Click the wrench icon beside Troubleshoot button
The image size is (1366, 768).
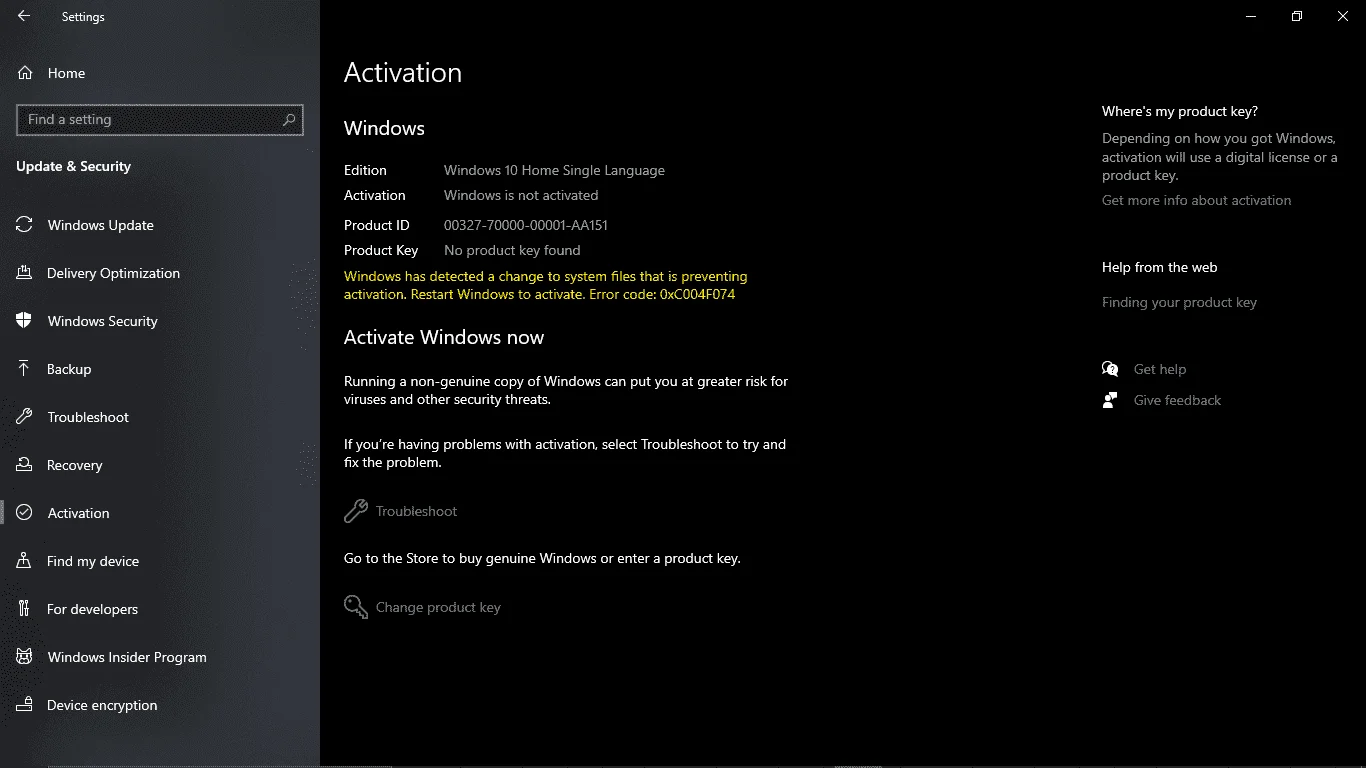[356, 511]
